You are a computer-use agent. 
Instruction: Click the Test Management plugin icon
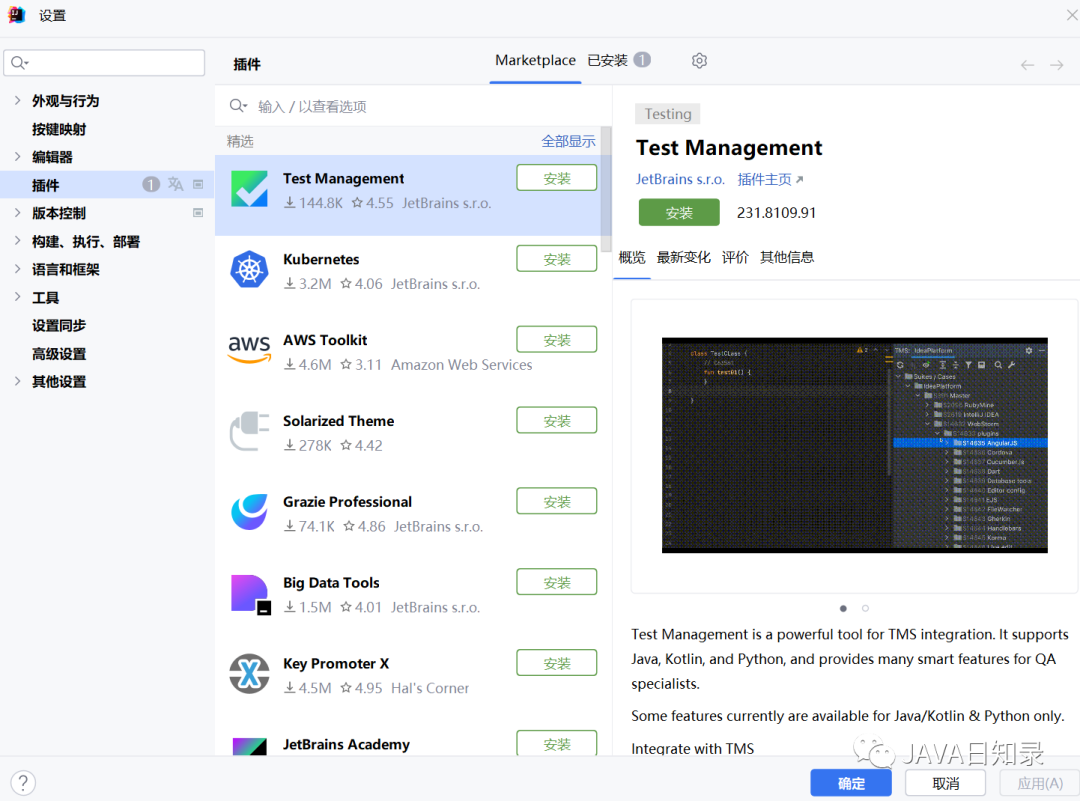pos(249,189)
